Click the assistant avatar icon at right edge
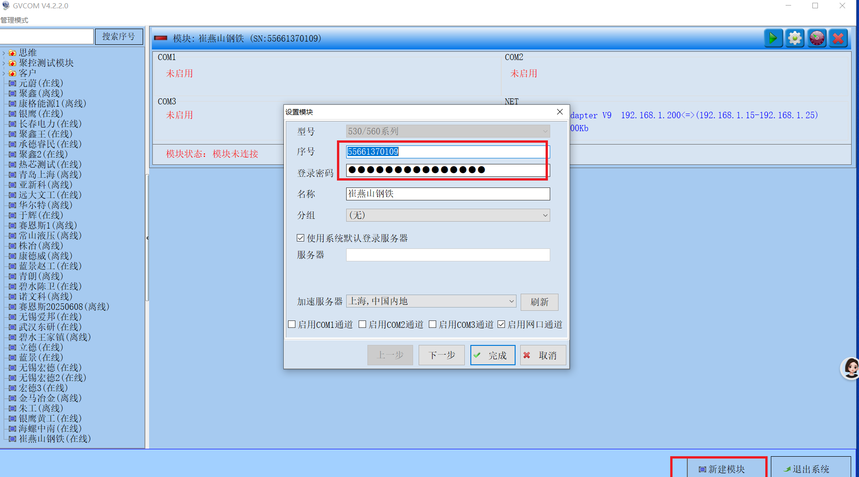 pyautogui.click(x=851, y=368)
